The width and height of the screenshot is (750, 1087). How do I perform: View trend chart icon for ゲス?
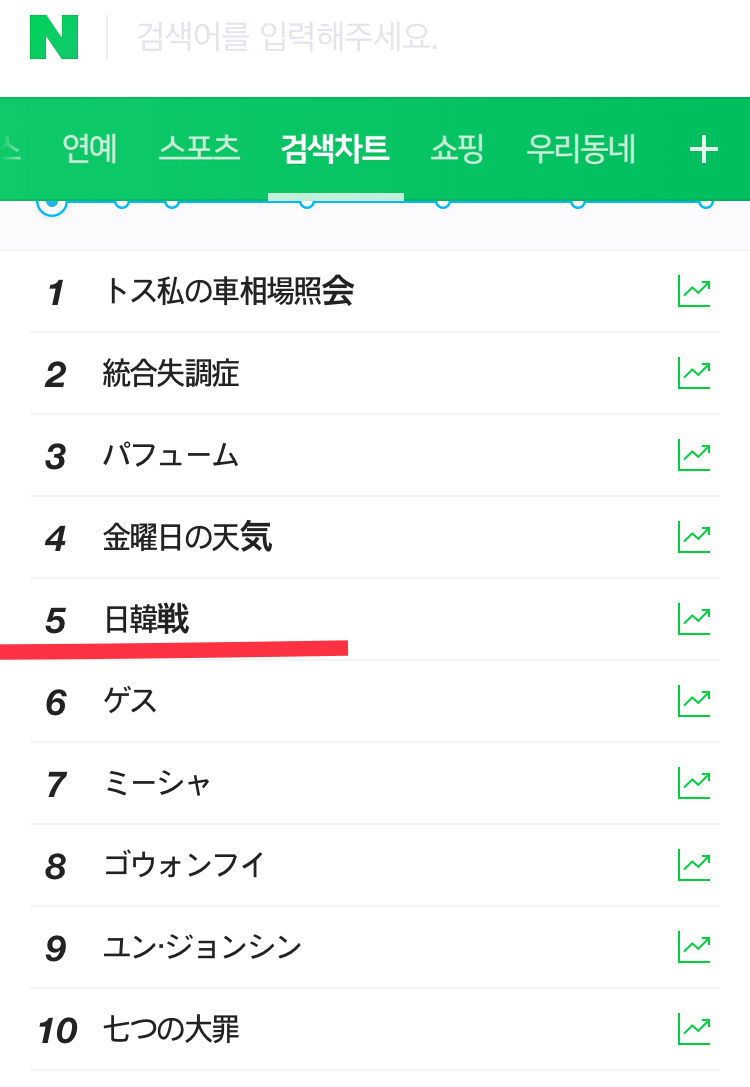[694, 702]
